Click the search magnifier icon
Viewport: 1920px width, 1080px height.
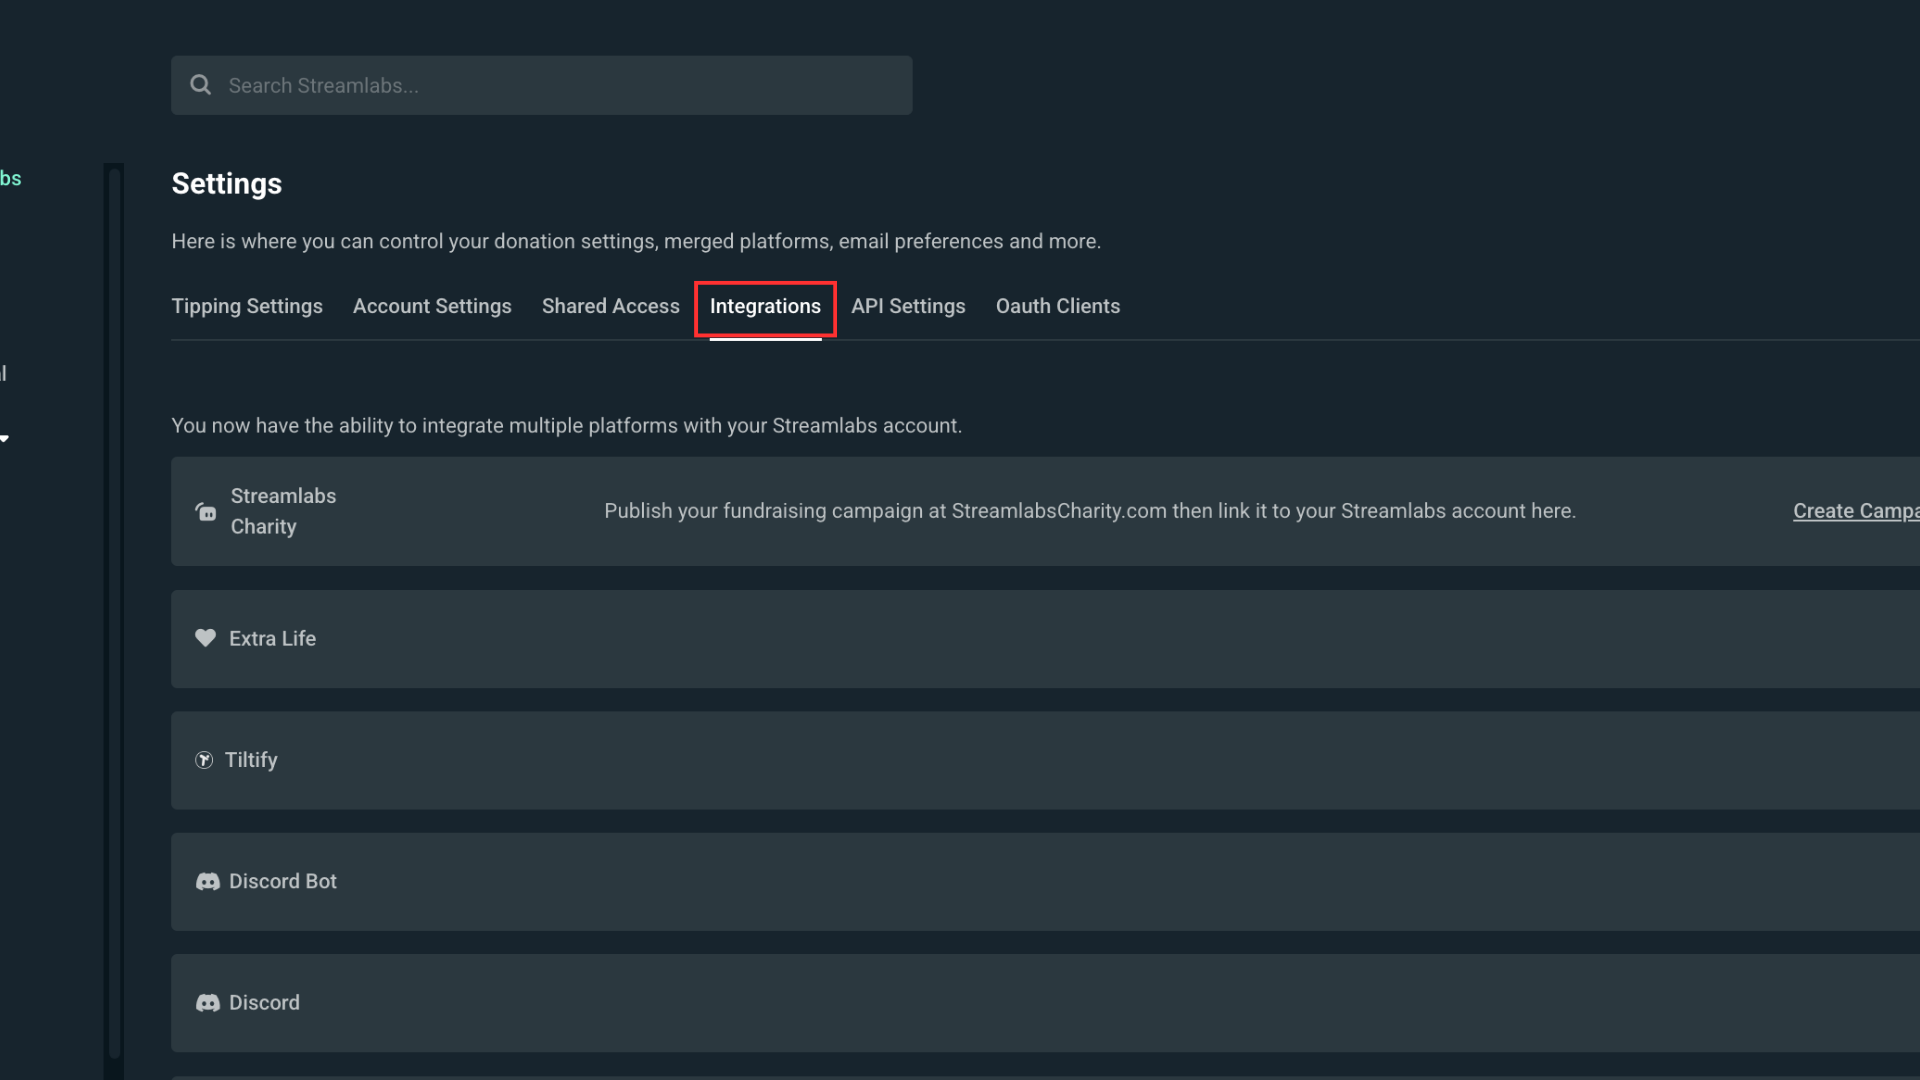pos(201,85)
